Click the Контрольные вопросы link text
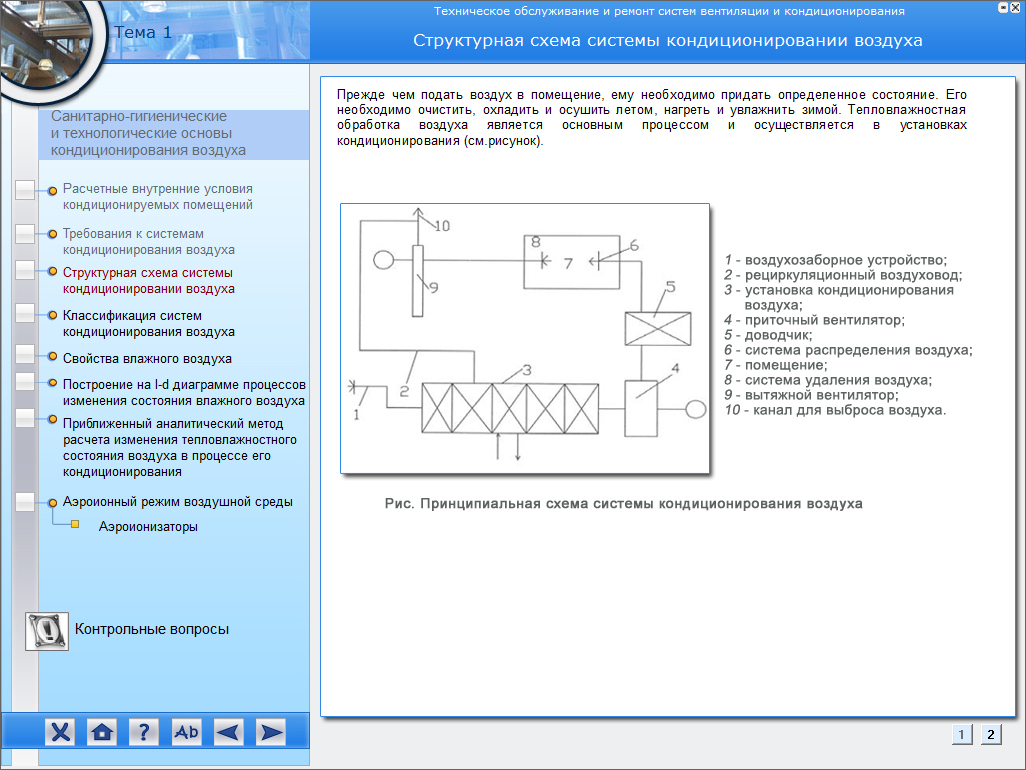Image resolution: width=1026 pixels, height=770 pixels. point(152,629)
